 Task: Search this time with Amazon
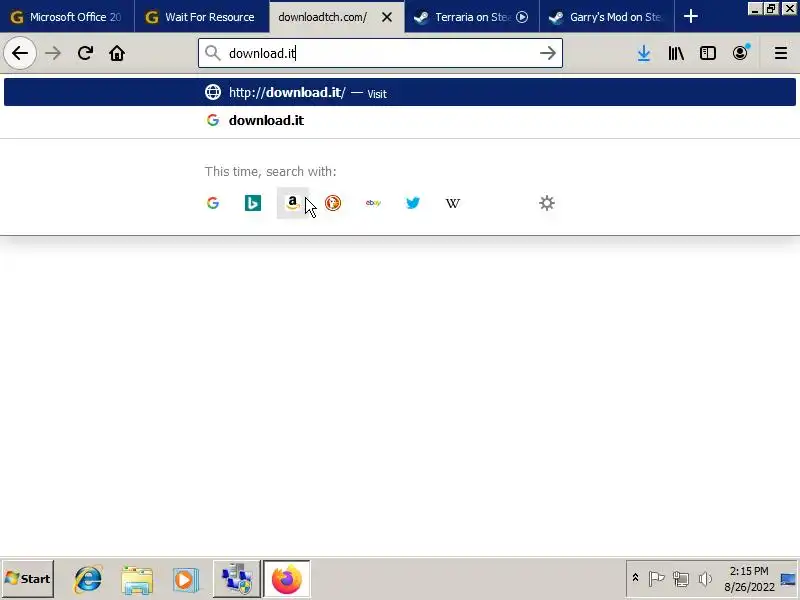tap(292, 203)
